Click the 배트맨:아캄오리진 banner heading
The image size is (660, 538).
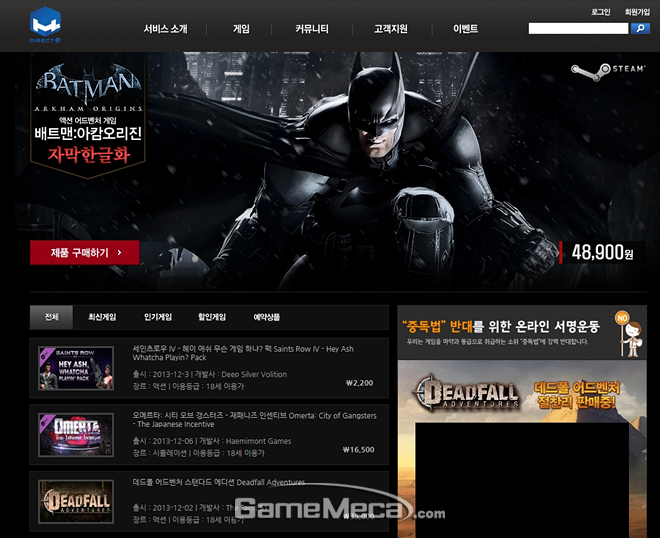click(x=88, y=133)
